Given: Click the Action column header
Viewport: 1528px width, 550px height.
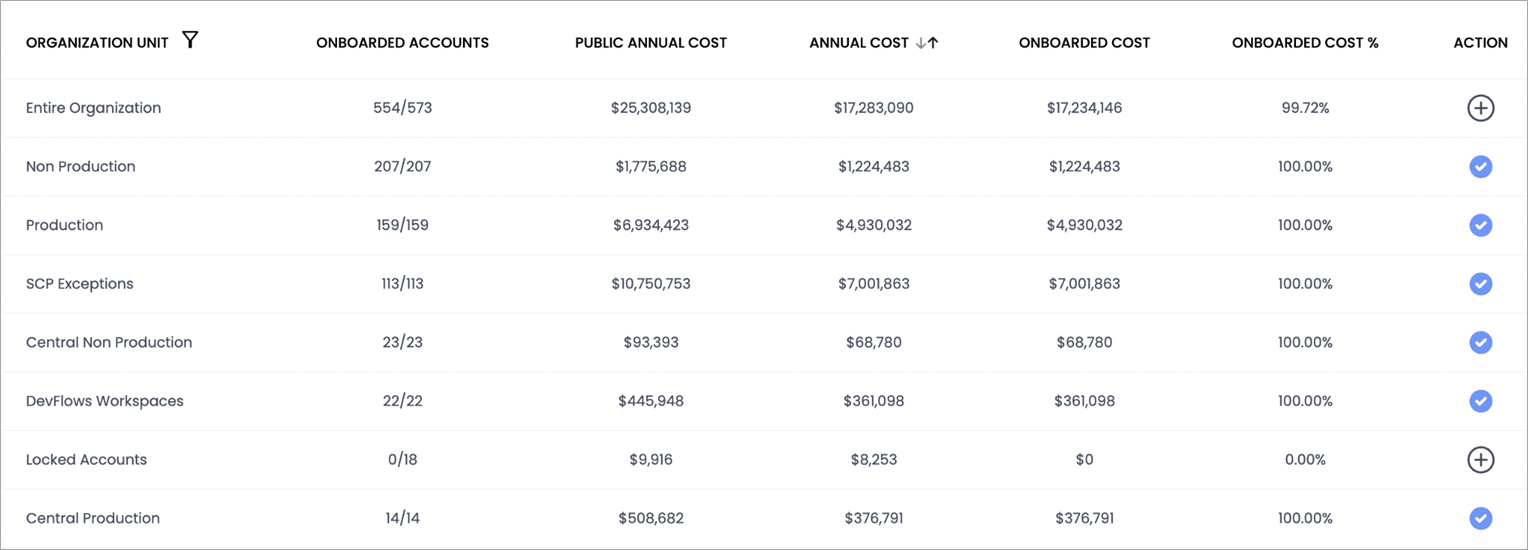Looking at the screenshot, I should coord(1480,43).
